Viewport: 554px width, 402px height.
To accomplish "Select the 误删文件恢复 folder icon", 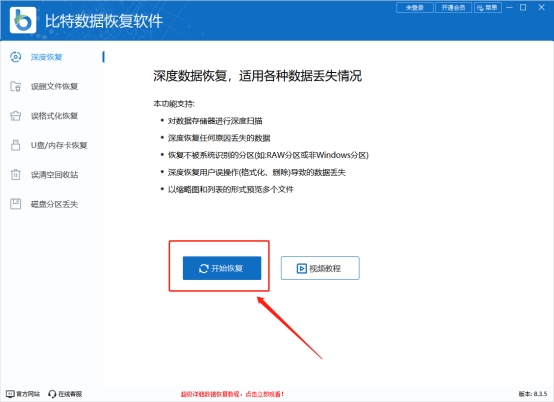I will tap(16, 86).
